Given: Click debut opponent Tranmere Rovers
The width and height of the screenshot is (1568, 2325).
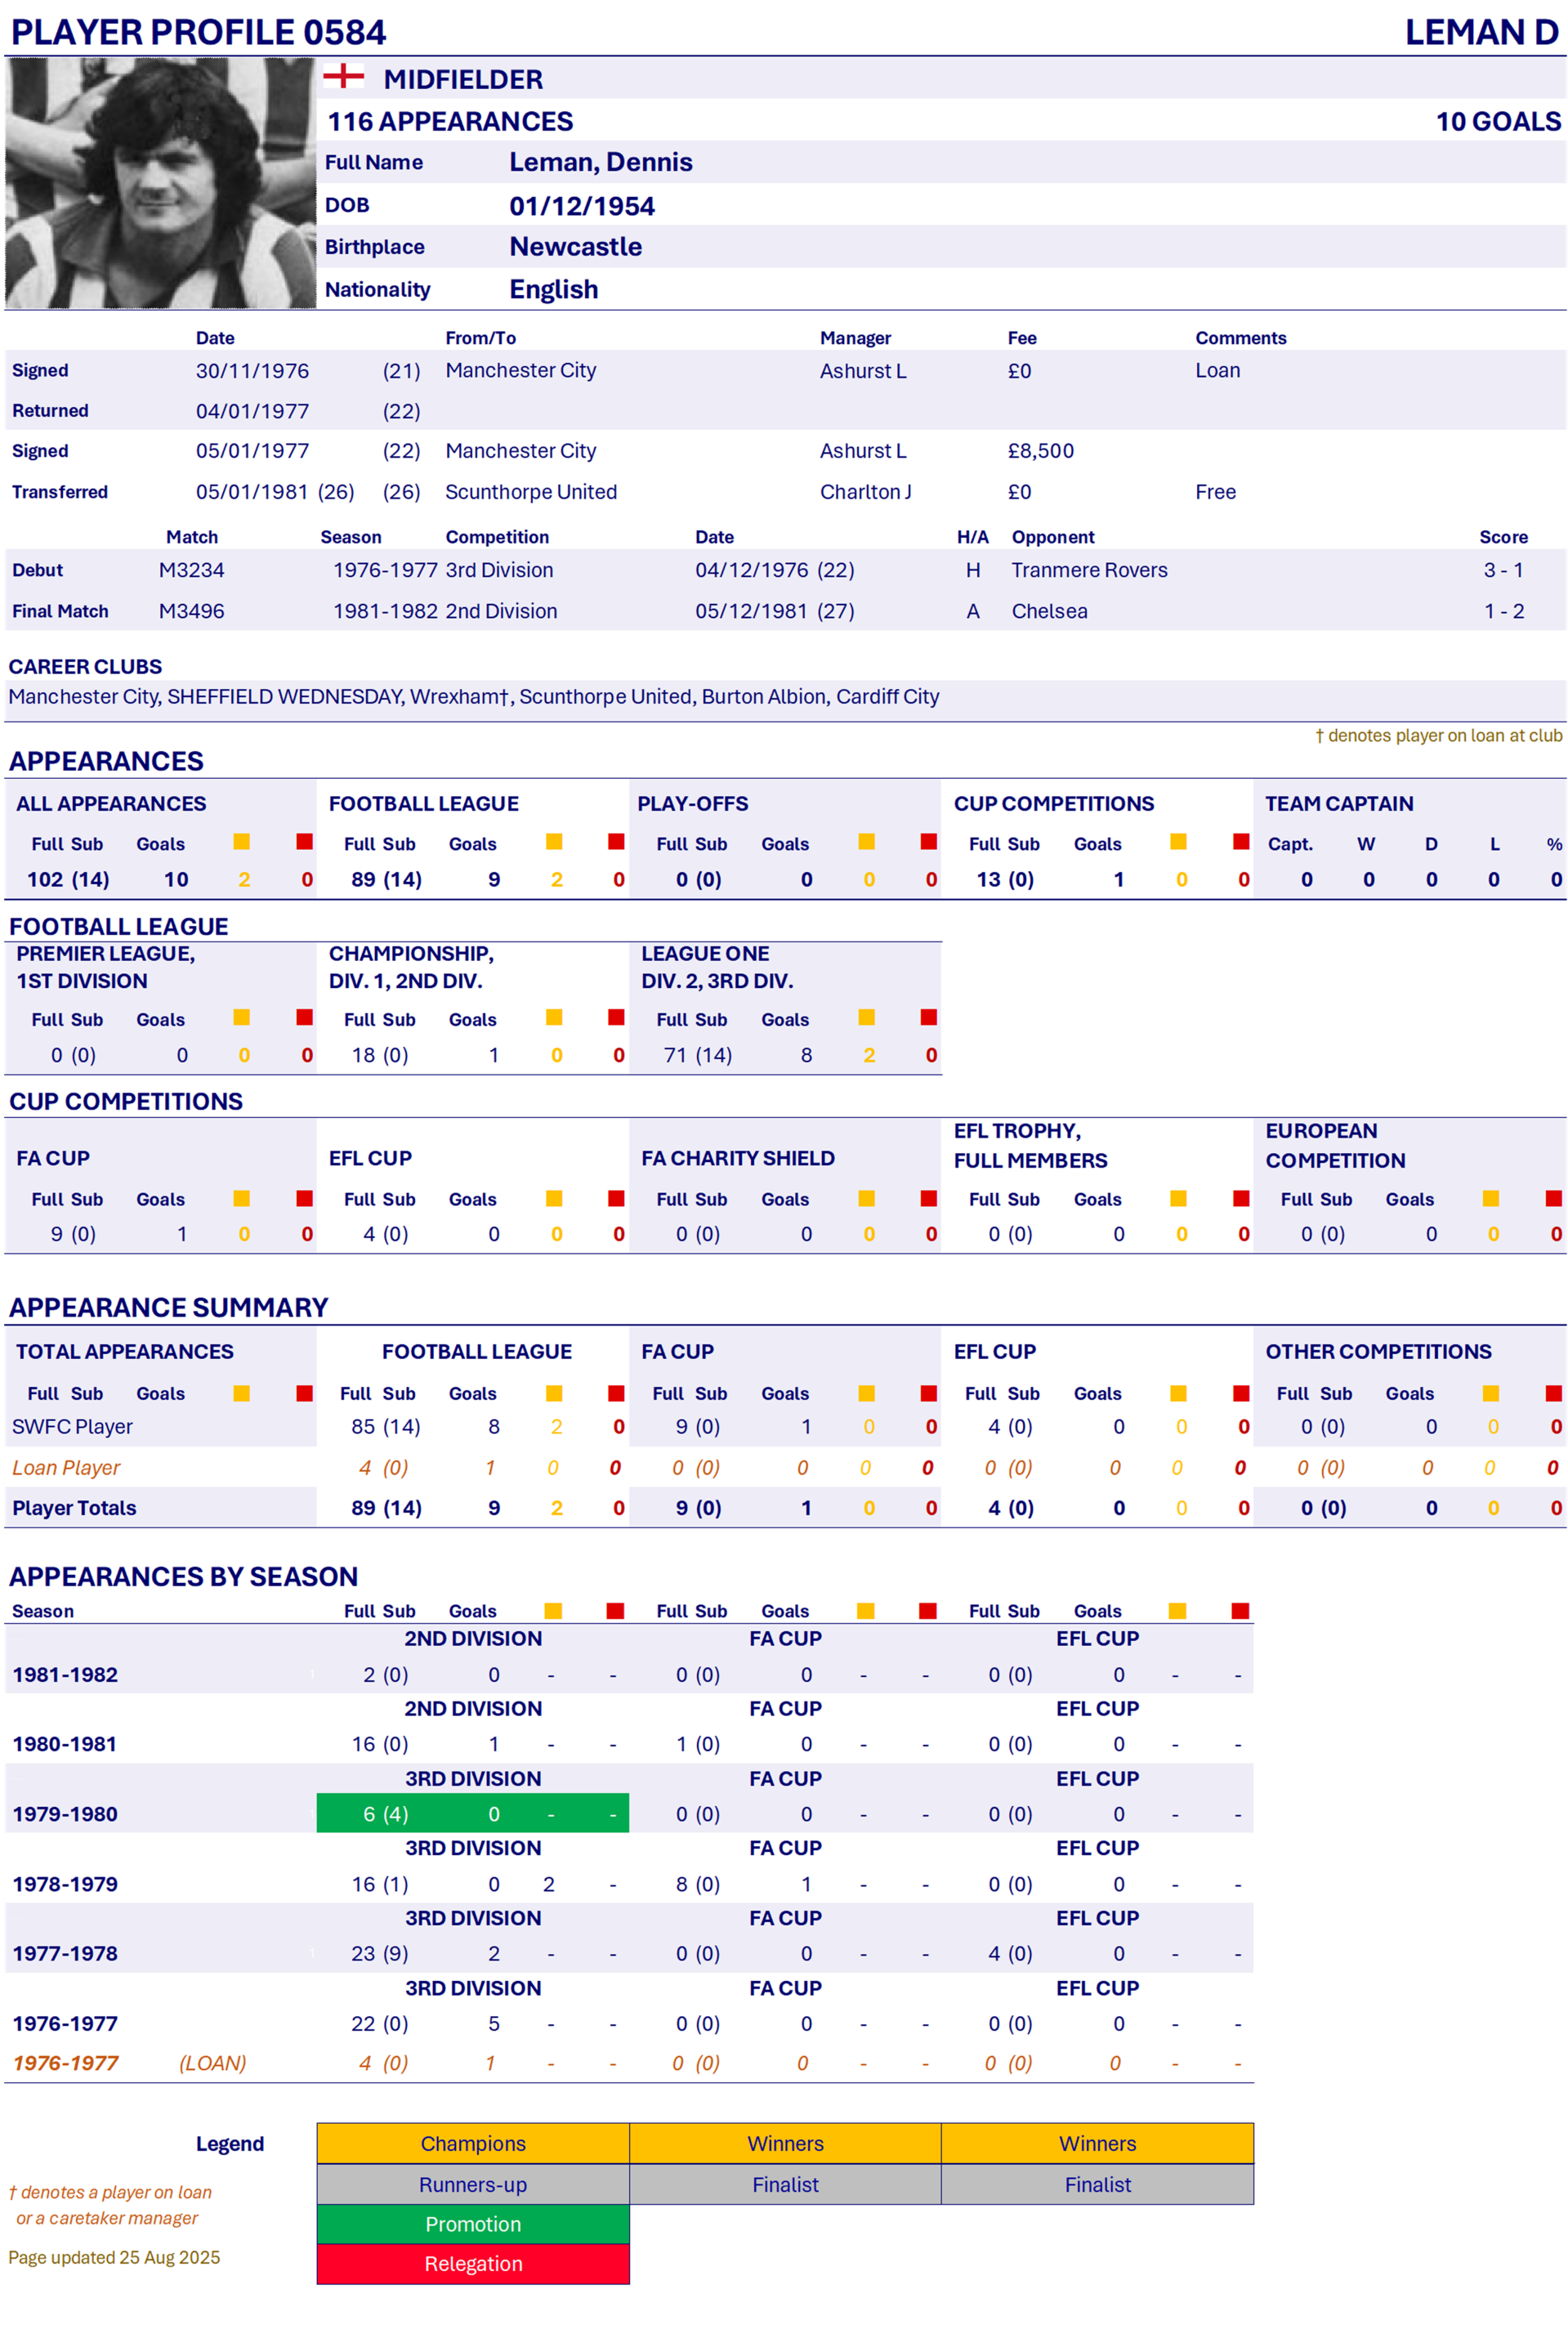Looking at the screenshot, I should click(1089, 570).
